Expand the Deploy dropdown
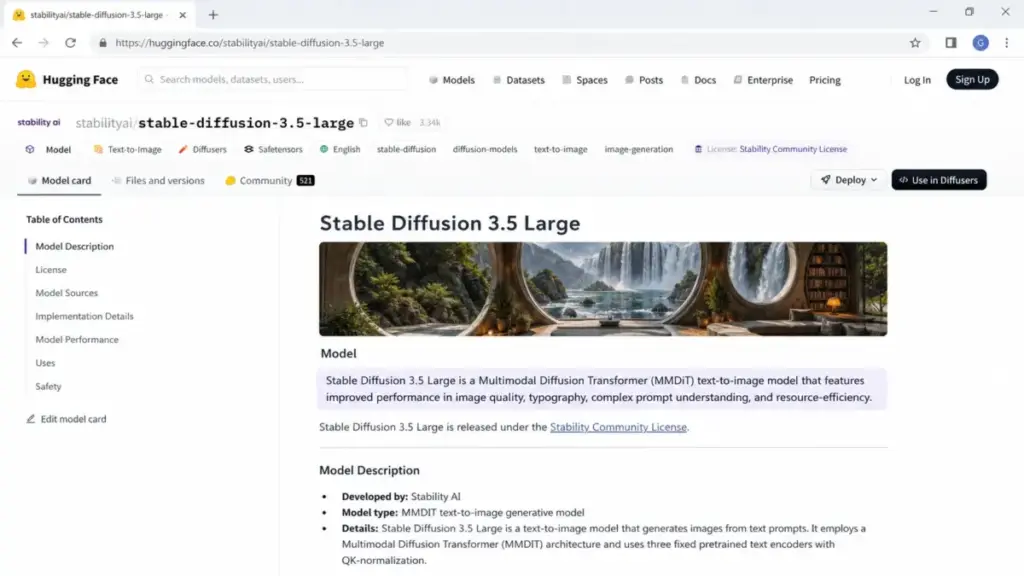 [x=848, y=180]
